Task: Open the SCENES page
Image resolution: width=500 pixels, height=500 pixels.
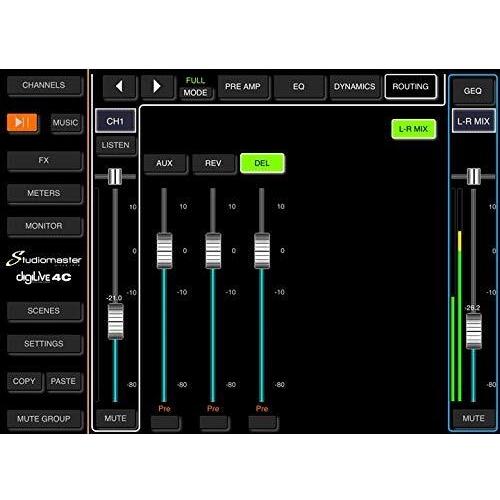Action: (x=44, y=311)
